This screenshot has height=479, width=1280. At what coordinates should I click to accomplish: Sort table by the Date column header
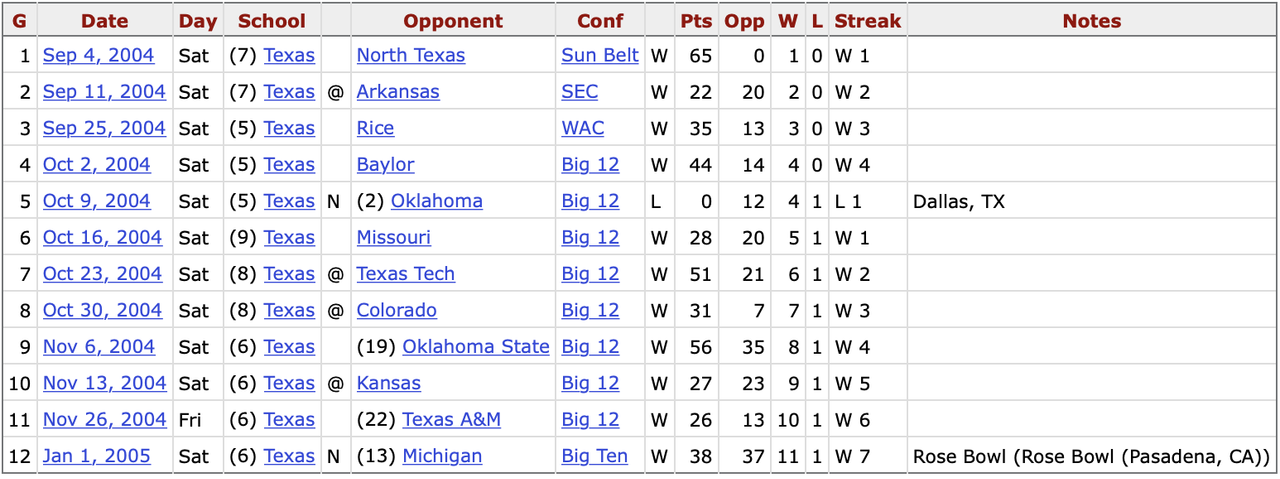[105, 21]
